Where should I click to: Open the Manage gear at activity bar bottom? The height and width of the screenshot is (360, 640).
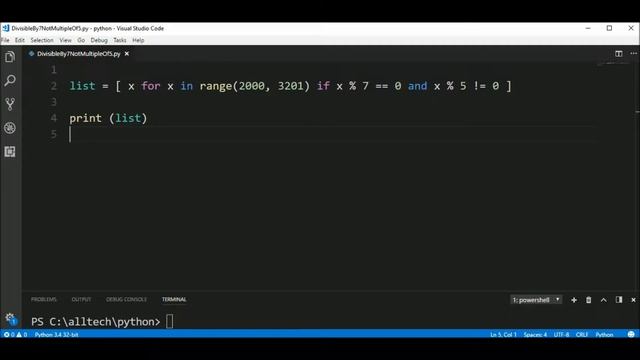click(x=10, y=319)
